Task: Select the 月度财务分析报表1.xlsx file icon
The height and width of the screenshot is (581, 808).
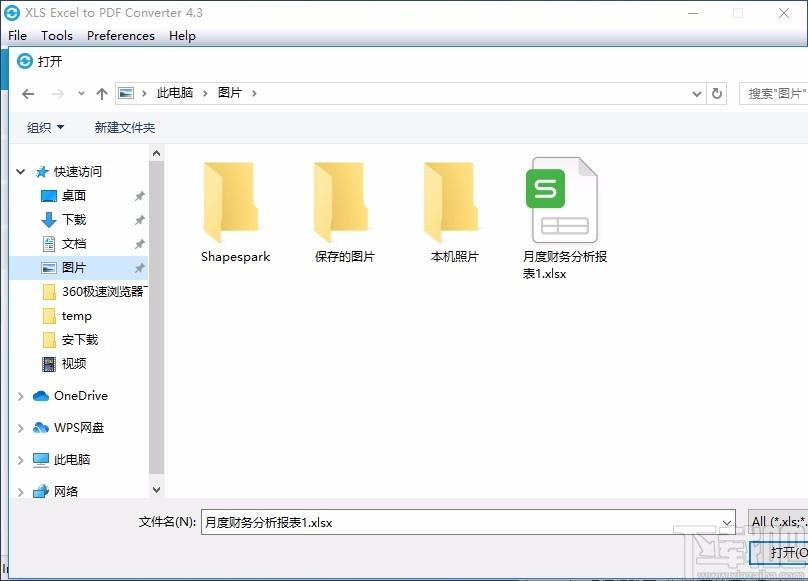Action: pyautogui.click(x=562, y=200)
